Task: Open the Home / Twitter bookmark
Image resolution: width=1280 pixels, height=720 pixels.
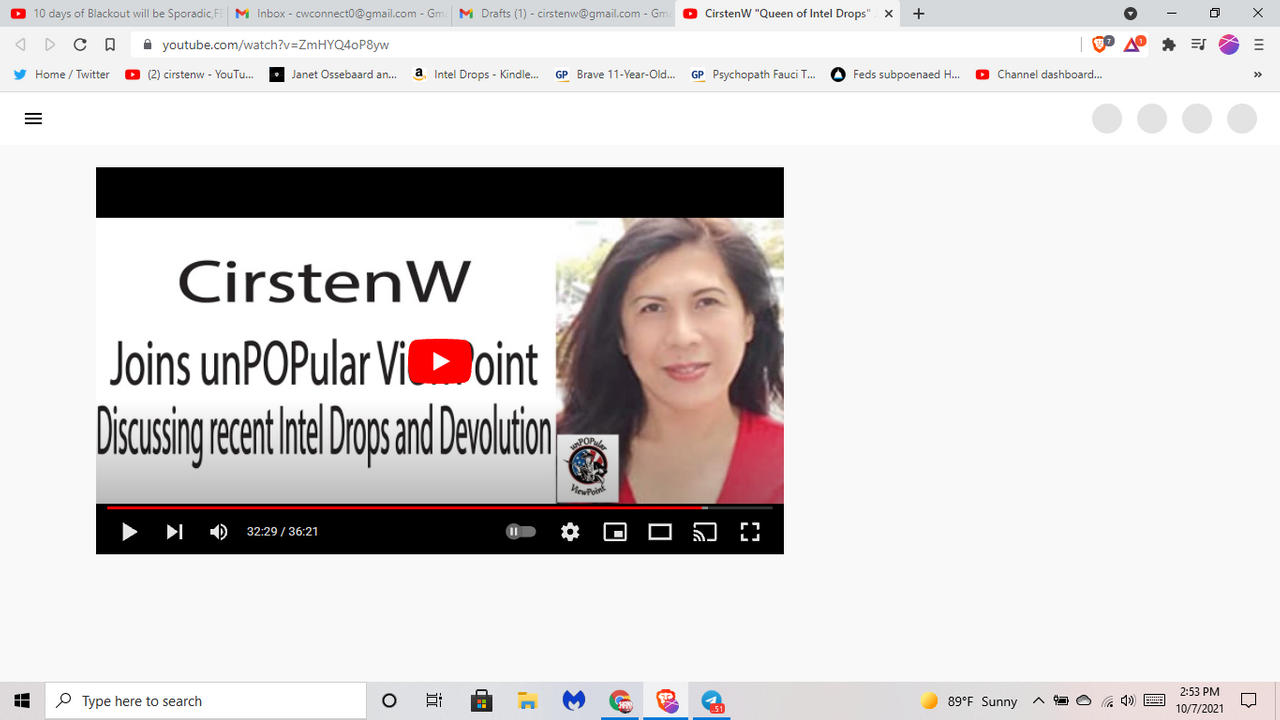Action: [62, 74]
